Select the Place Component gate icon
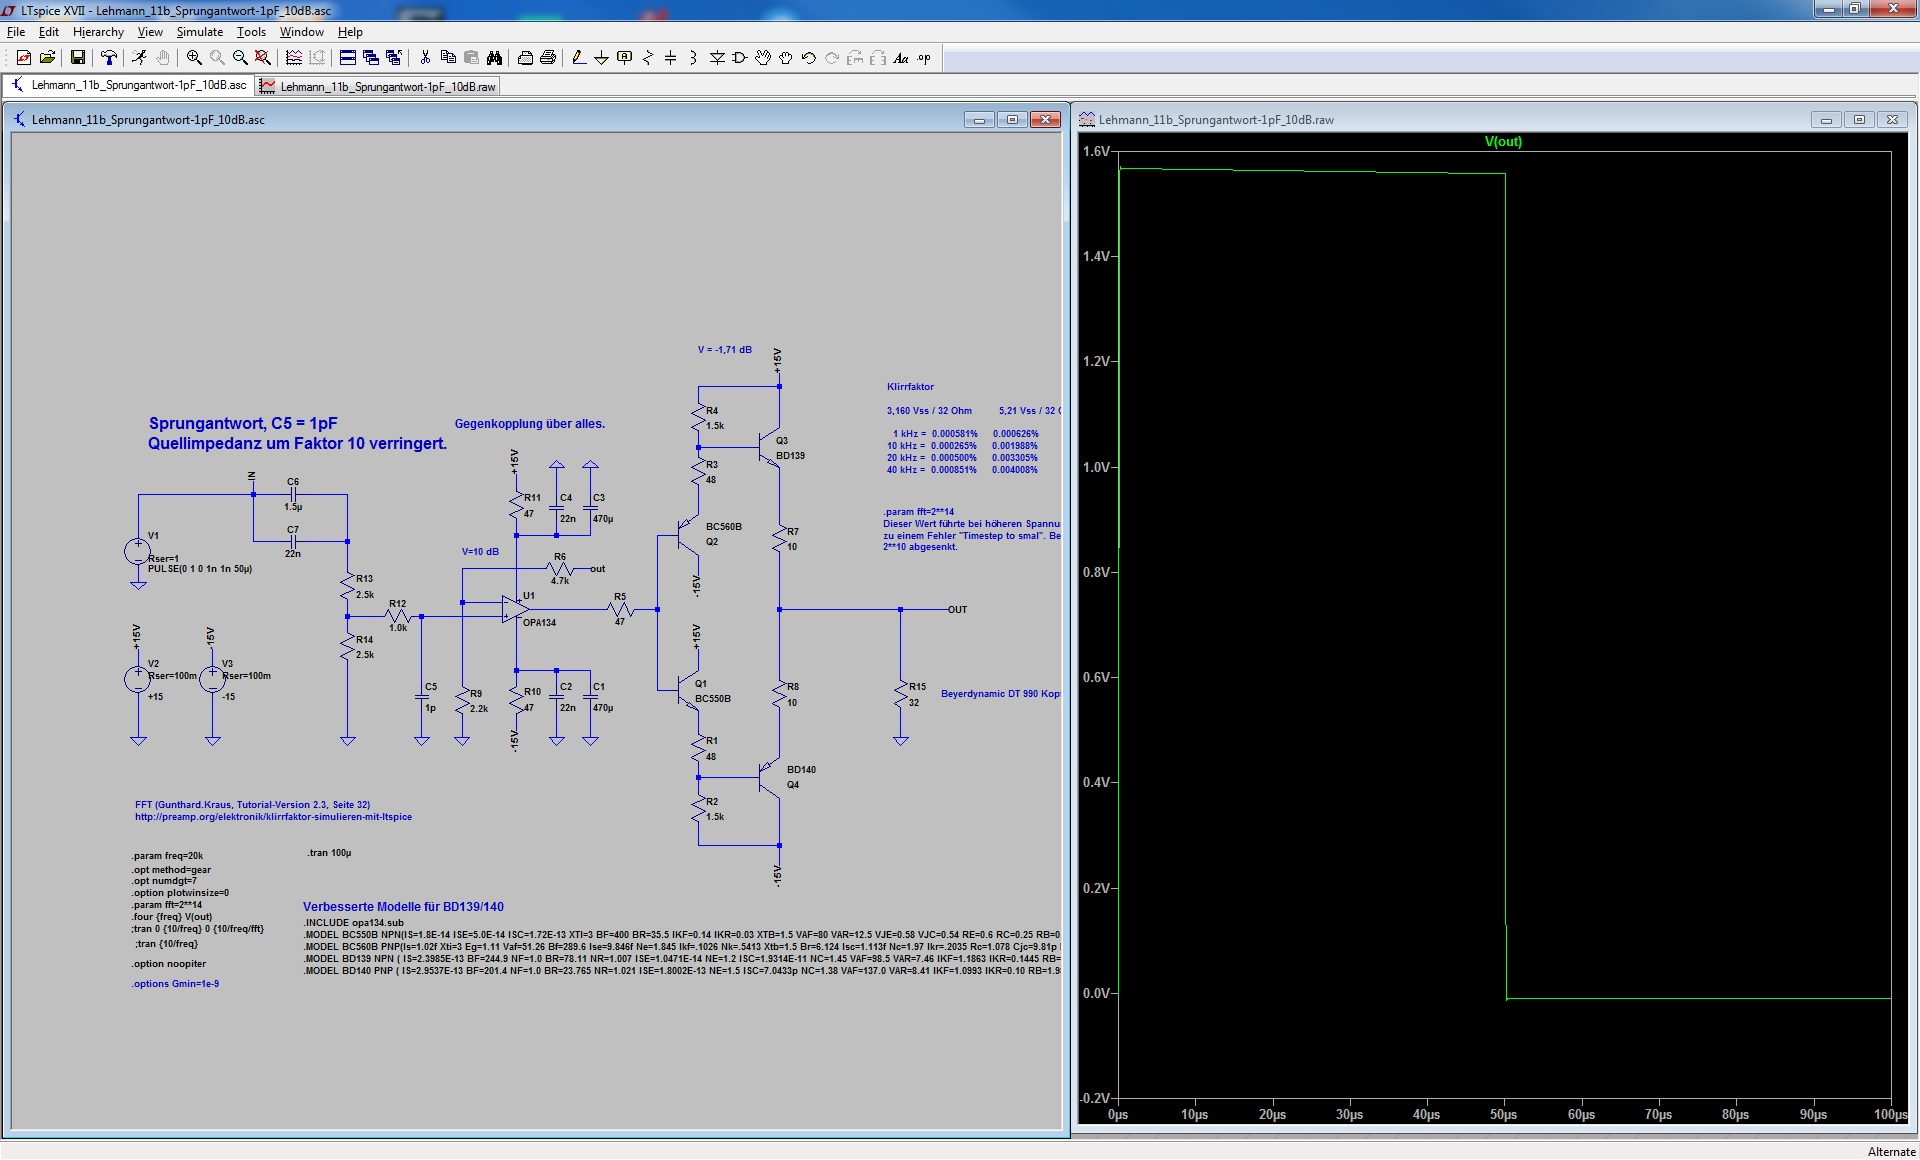This screenshot has width=1920, height=1160. tap(740, 58)
